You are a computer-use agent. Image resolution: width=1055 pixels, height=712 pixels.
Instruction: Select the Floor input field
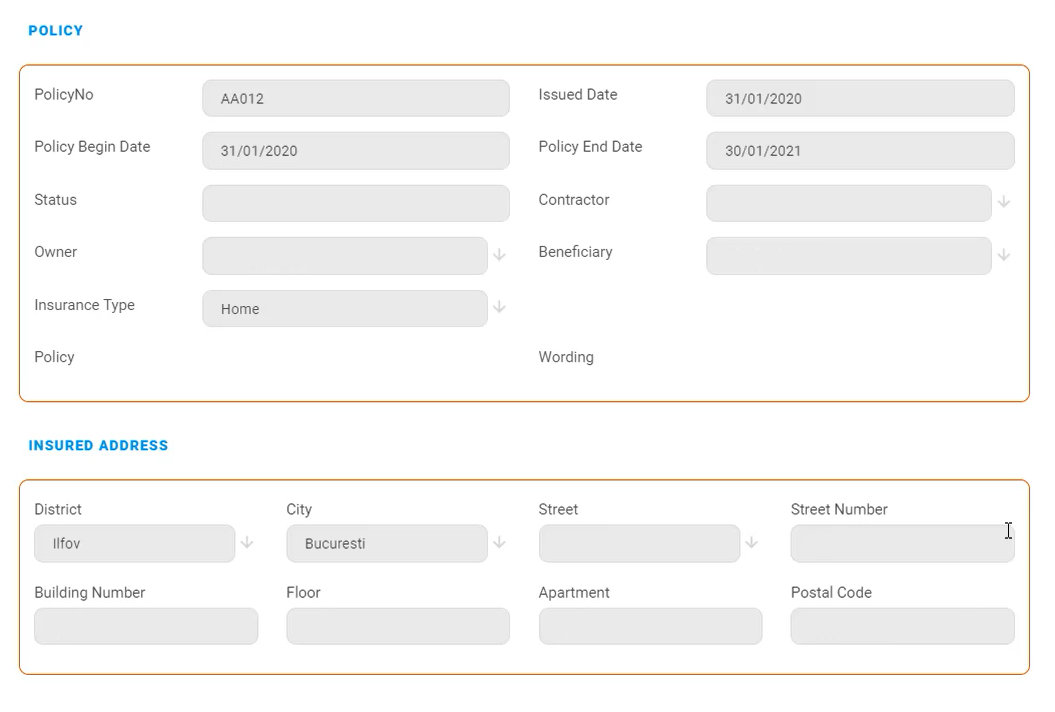click(397, 626)
